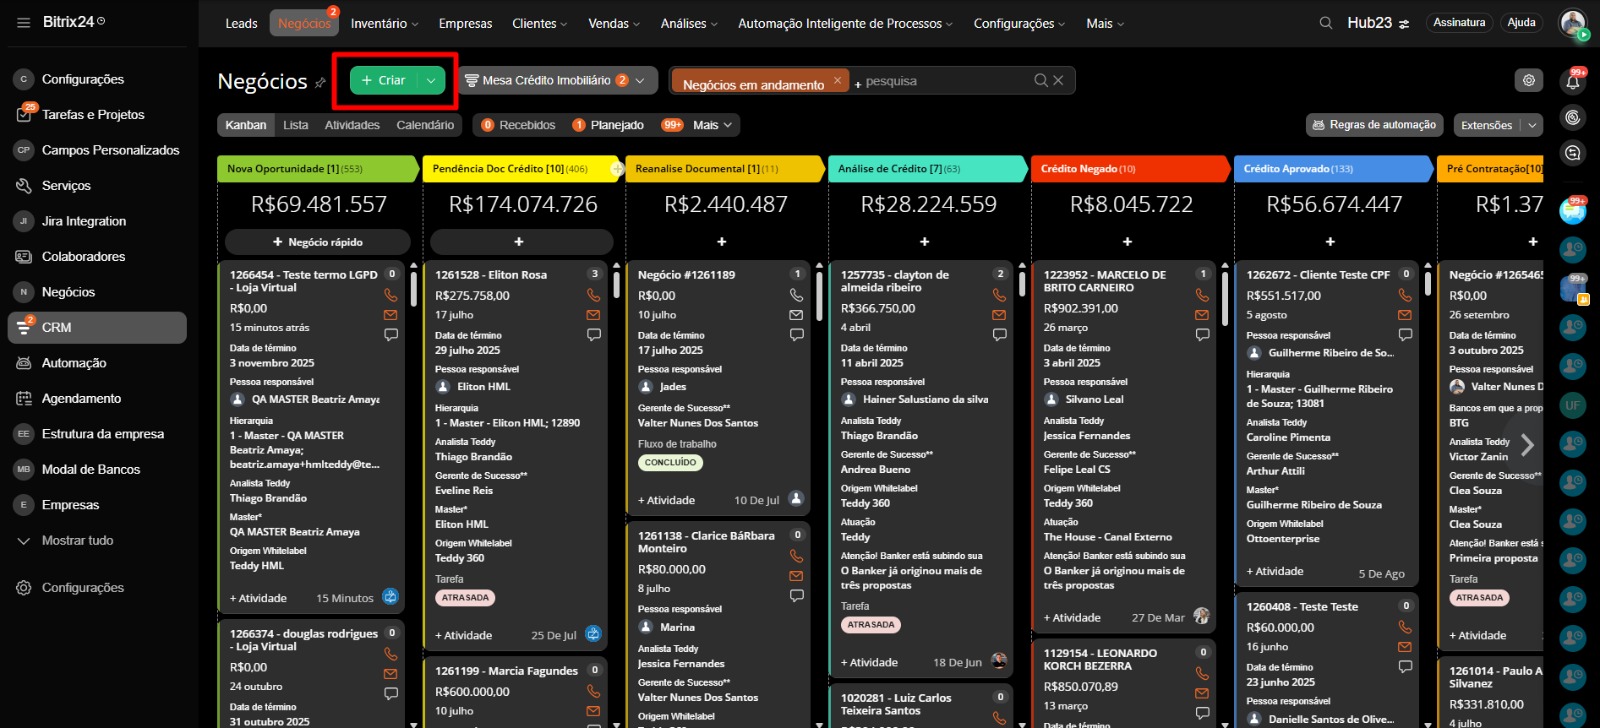Click the Regras de automação button
The image size is (1600, 728).
coord(1374,125)
